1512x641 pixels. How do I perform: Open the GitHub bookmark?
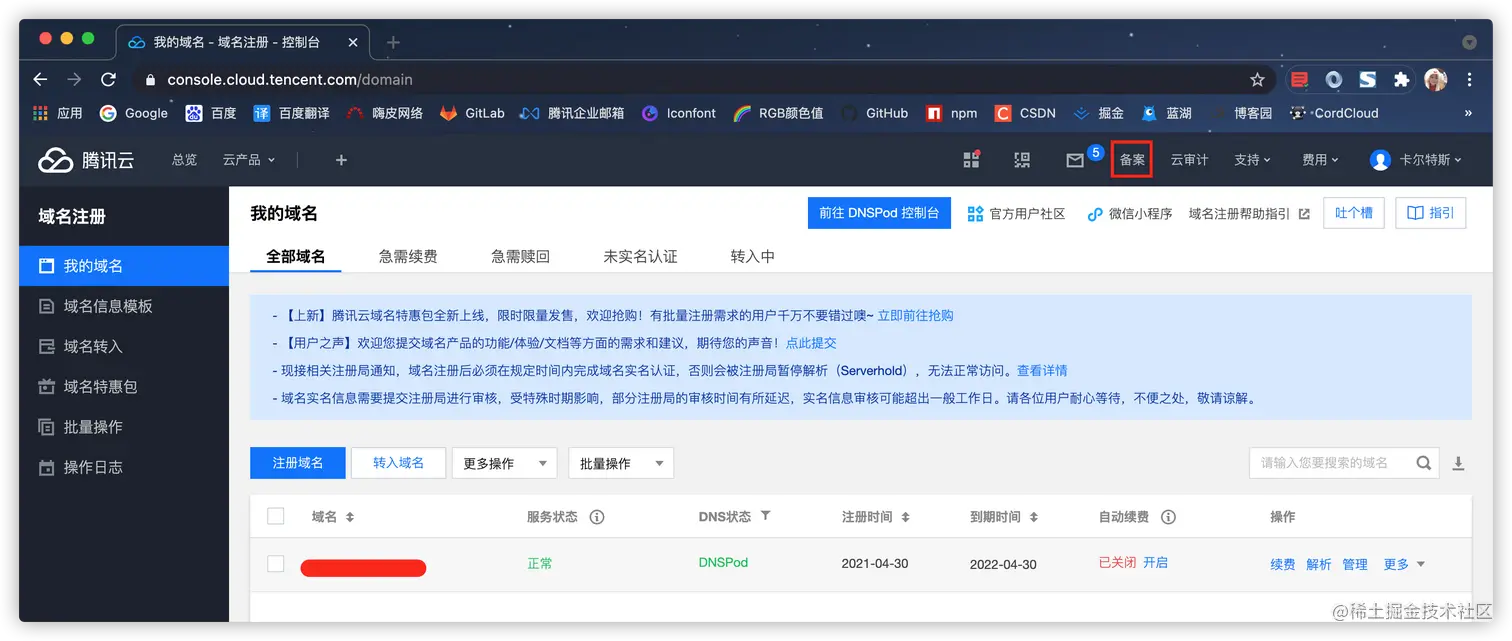[x=874, y=113]
